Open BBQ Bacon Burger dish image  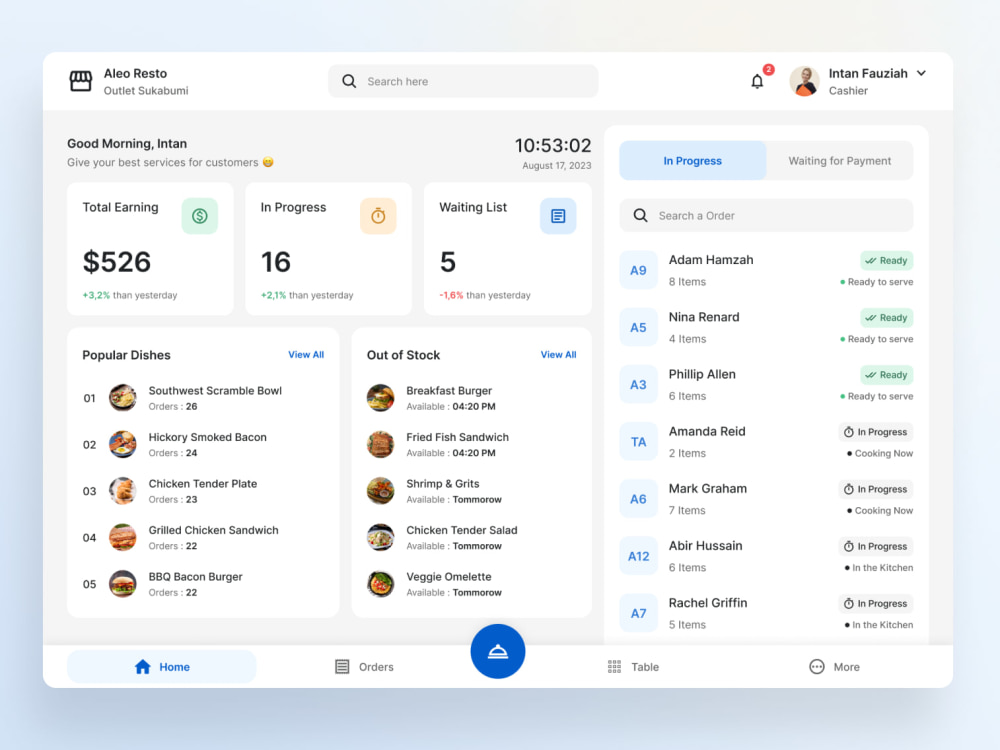point(122,584)
